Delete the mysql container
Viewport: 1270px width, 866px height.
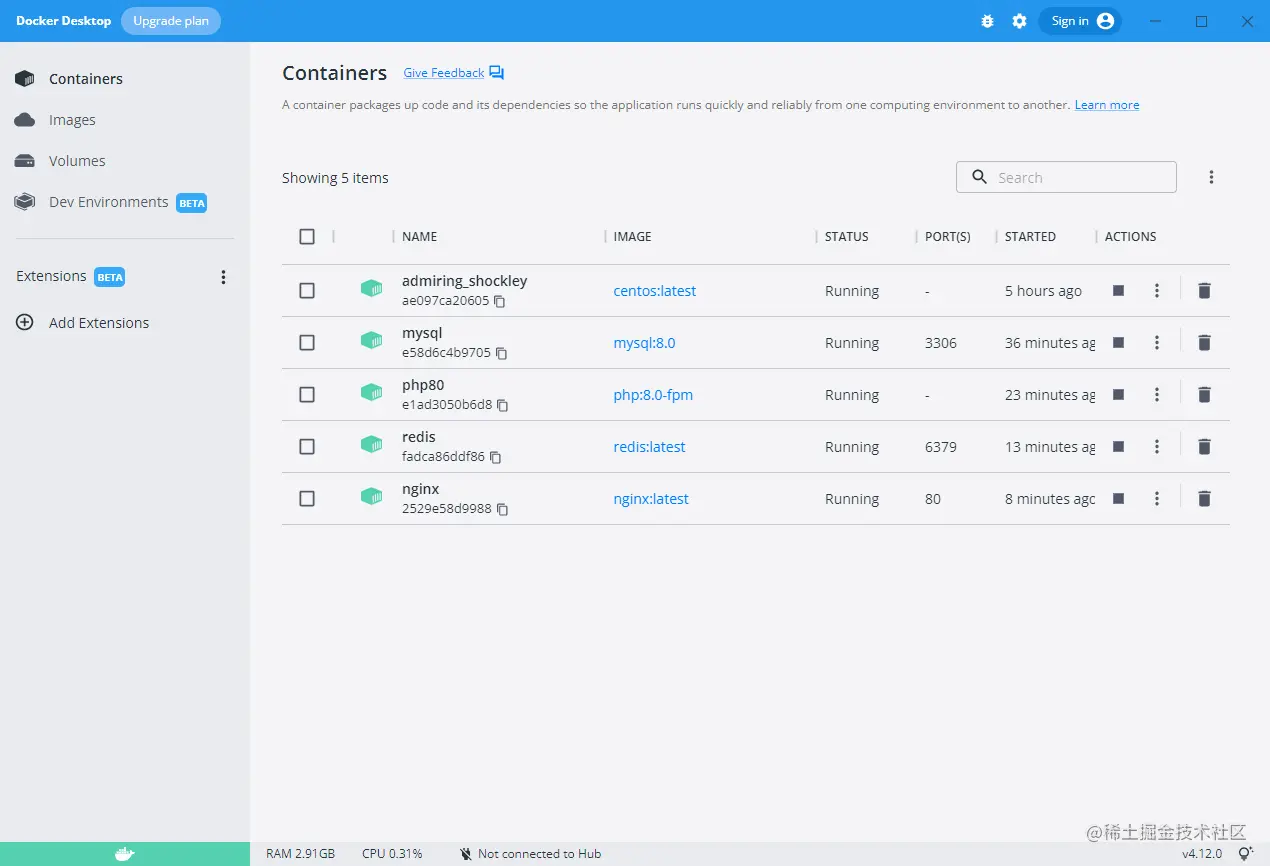[1204, 342]
